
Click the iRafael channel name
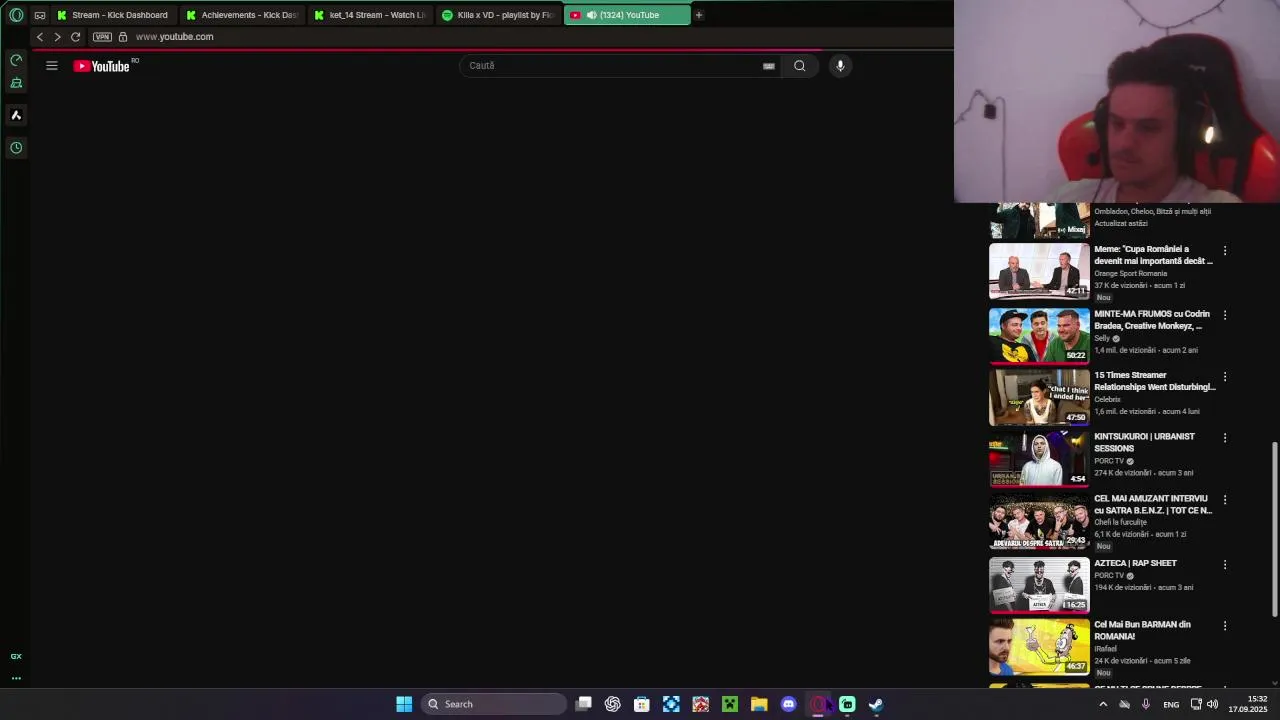(x=1105, y=649)
